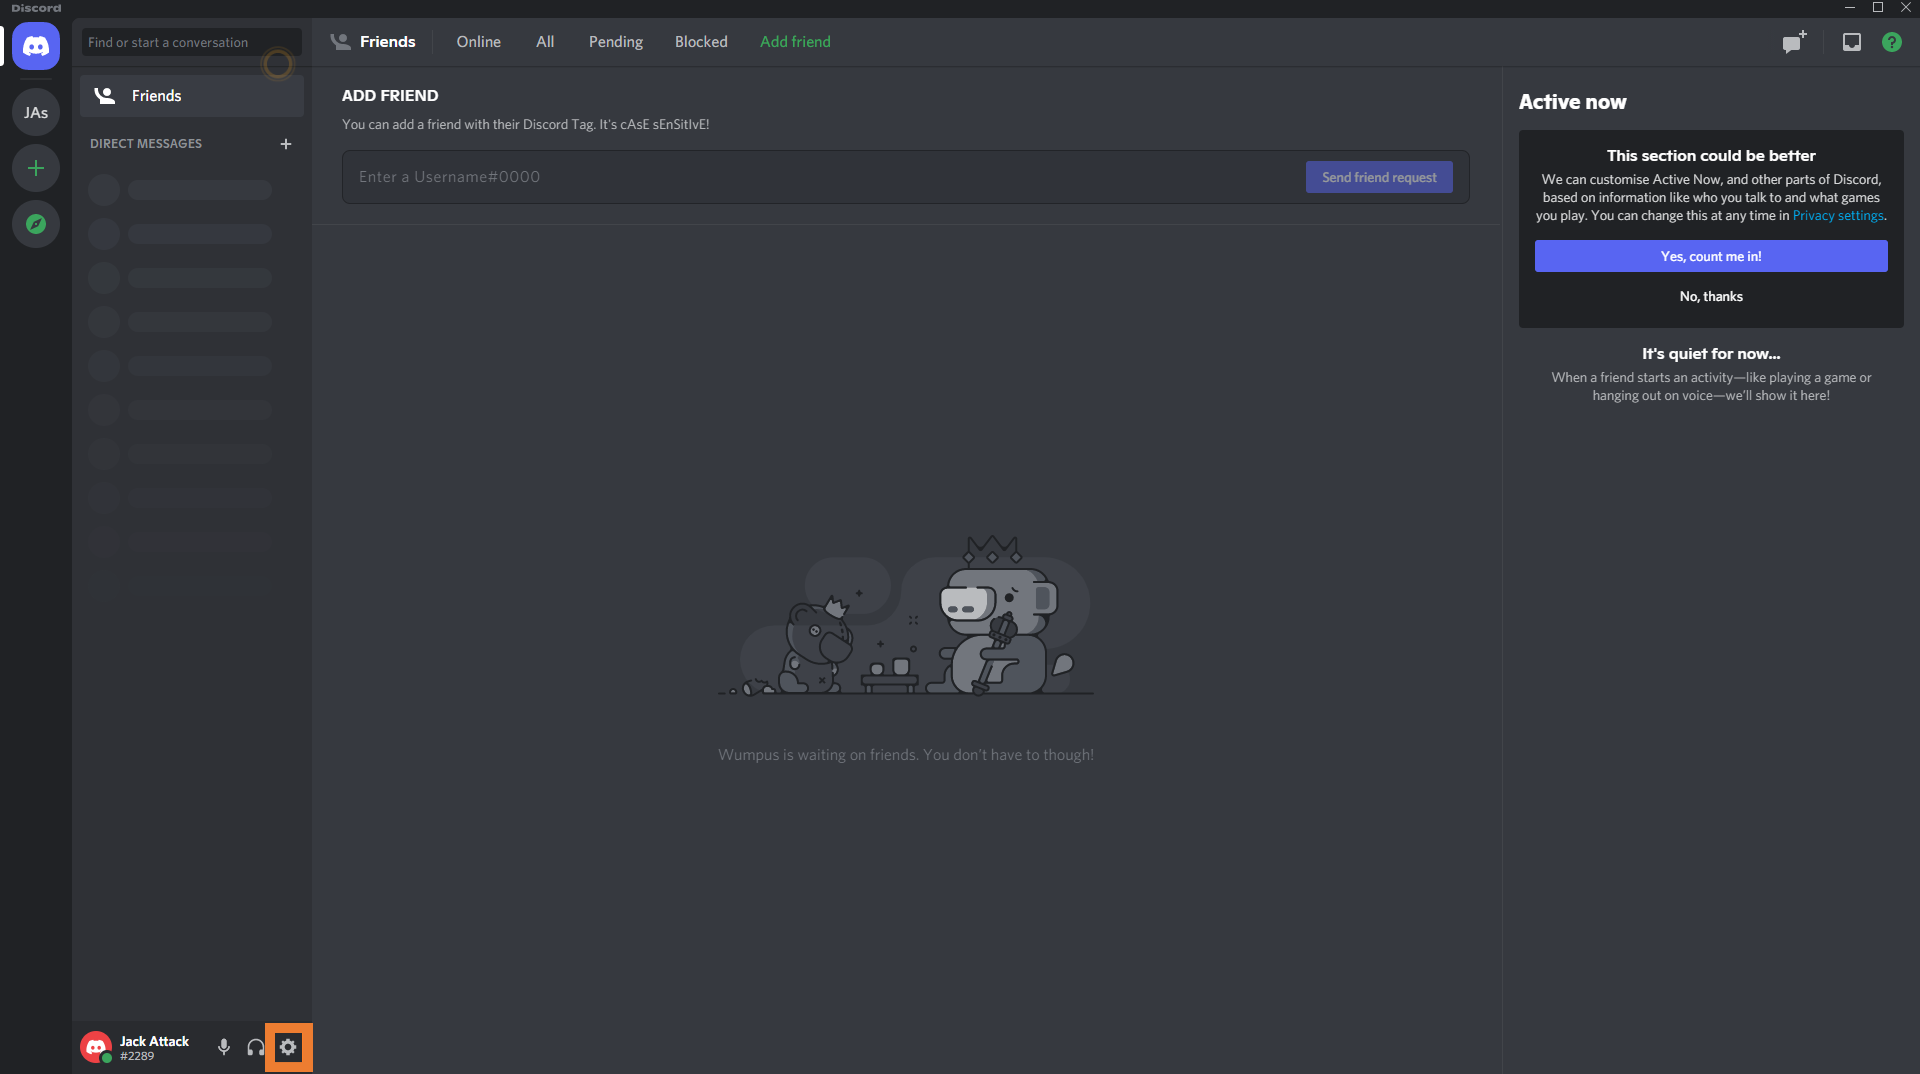1920x1074 pixels.
Task: Open User Settings gear icon
Action: tap(288, 1047)
